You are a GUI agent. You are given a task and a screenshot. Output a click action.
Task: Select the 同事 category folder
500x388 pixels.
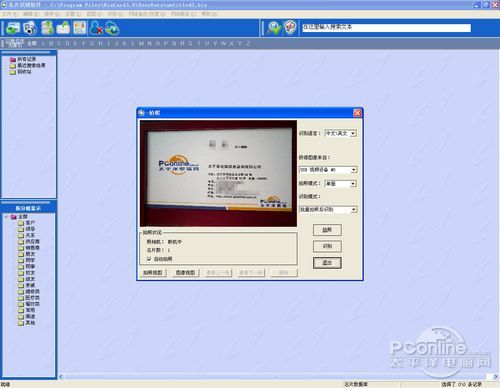(x=30, y=266)
